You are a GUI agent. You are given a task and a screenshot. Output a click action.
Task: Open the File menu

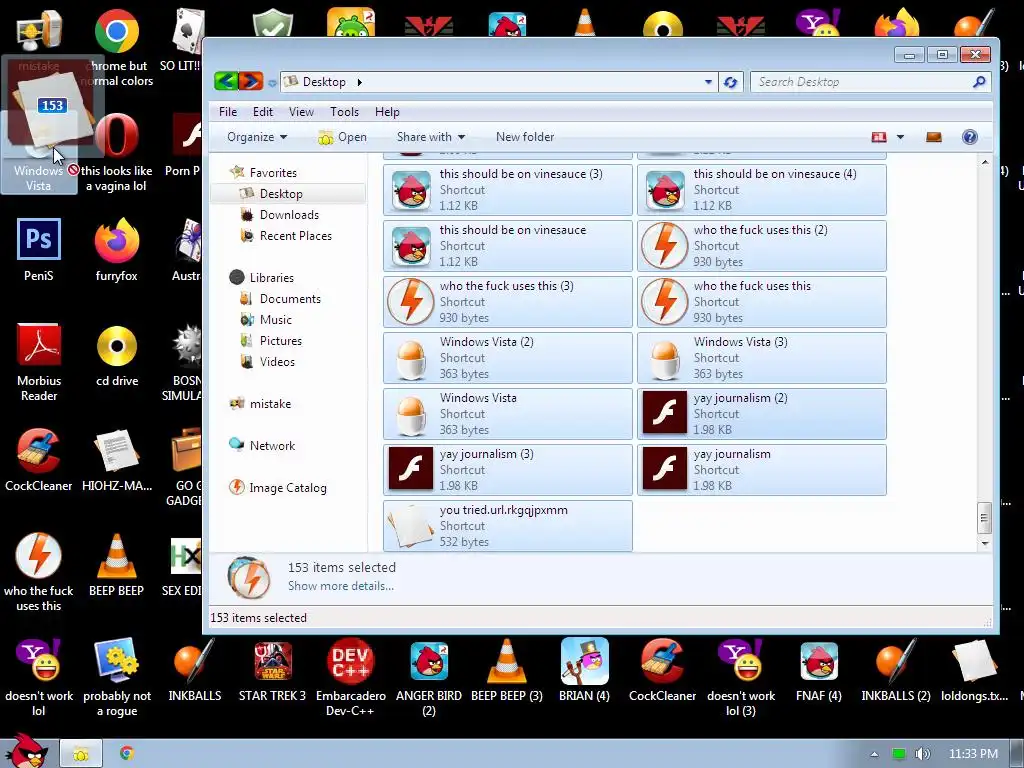[x=228, y=112]
